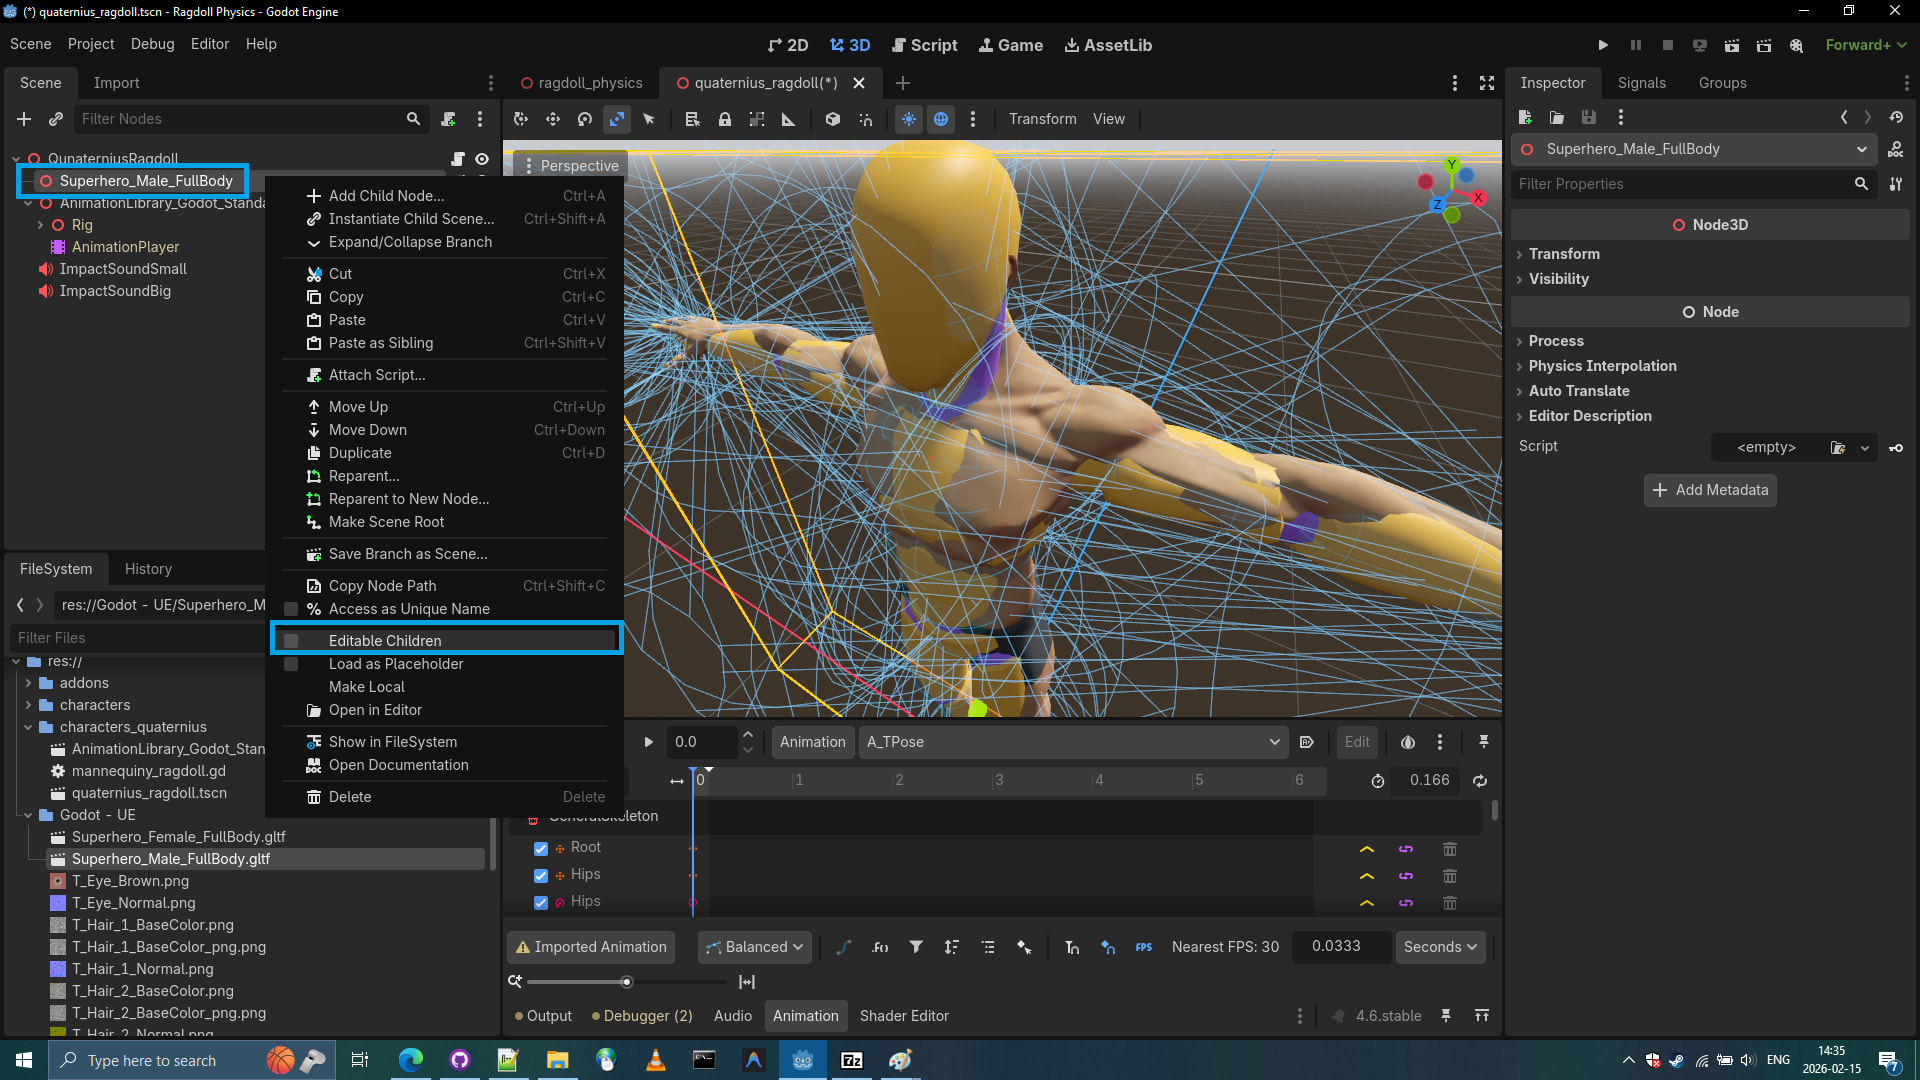
Task: Toggle preview sunlight icon in viewport toolbar
Action: coord(908,119)
